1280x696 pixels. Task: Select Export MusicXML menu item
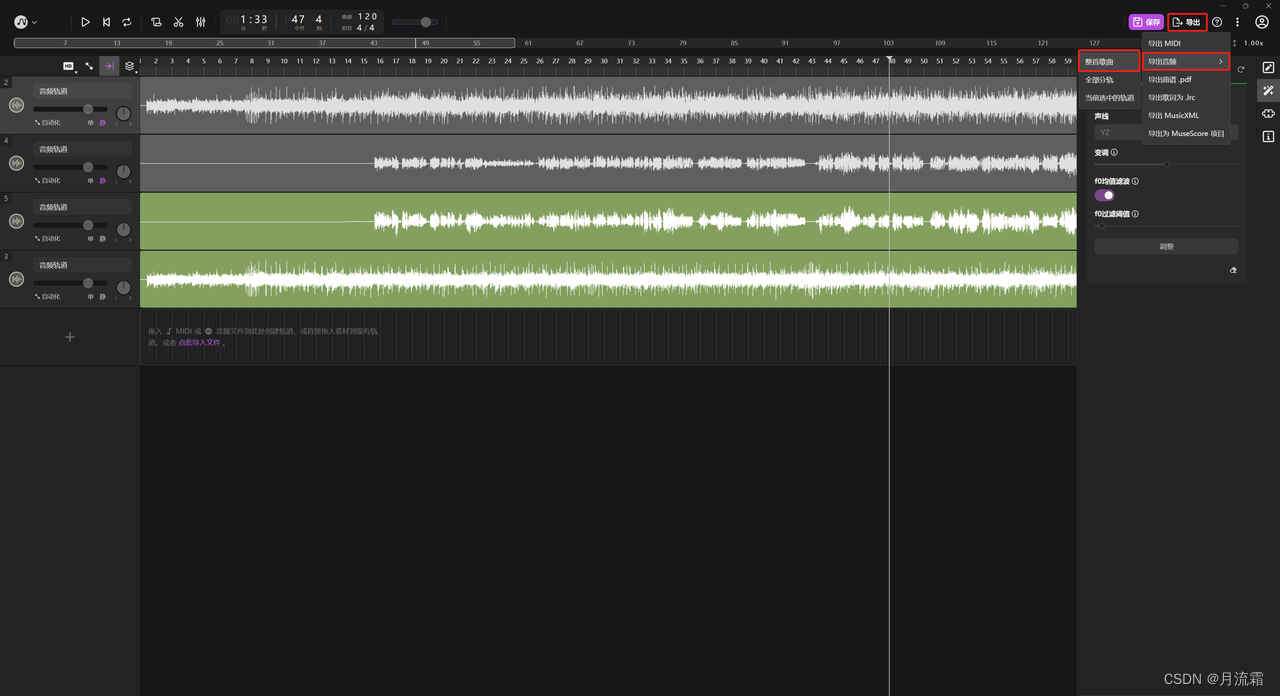tap(1186, 115)
